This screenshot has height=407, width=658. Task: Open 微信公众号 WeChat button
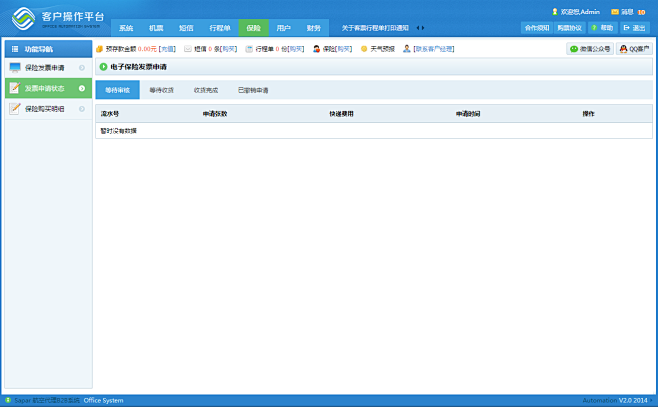coord(589,48)
